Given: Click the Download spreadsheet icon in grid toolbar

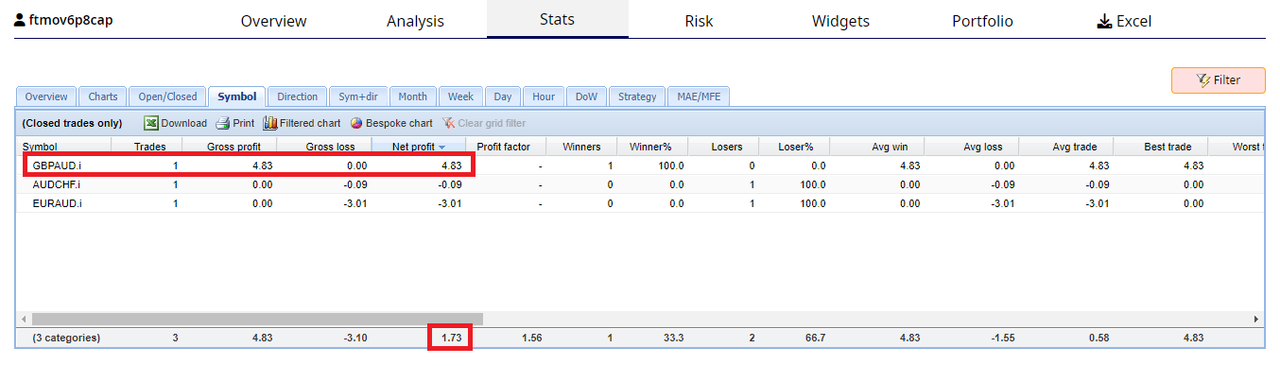Looking at the screenshot, I should coord(151,123).
